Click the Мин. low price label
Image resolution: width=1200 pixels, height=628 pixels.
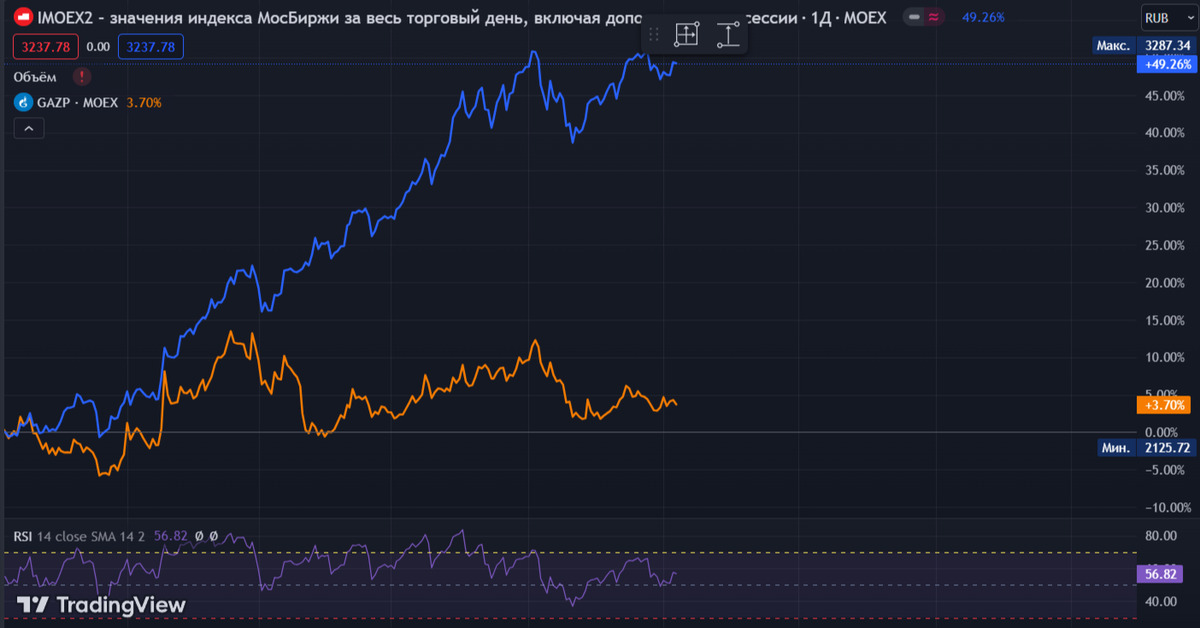coord(1115,448)
